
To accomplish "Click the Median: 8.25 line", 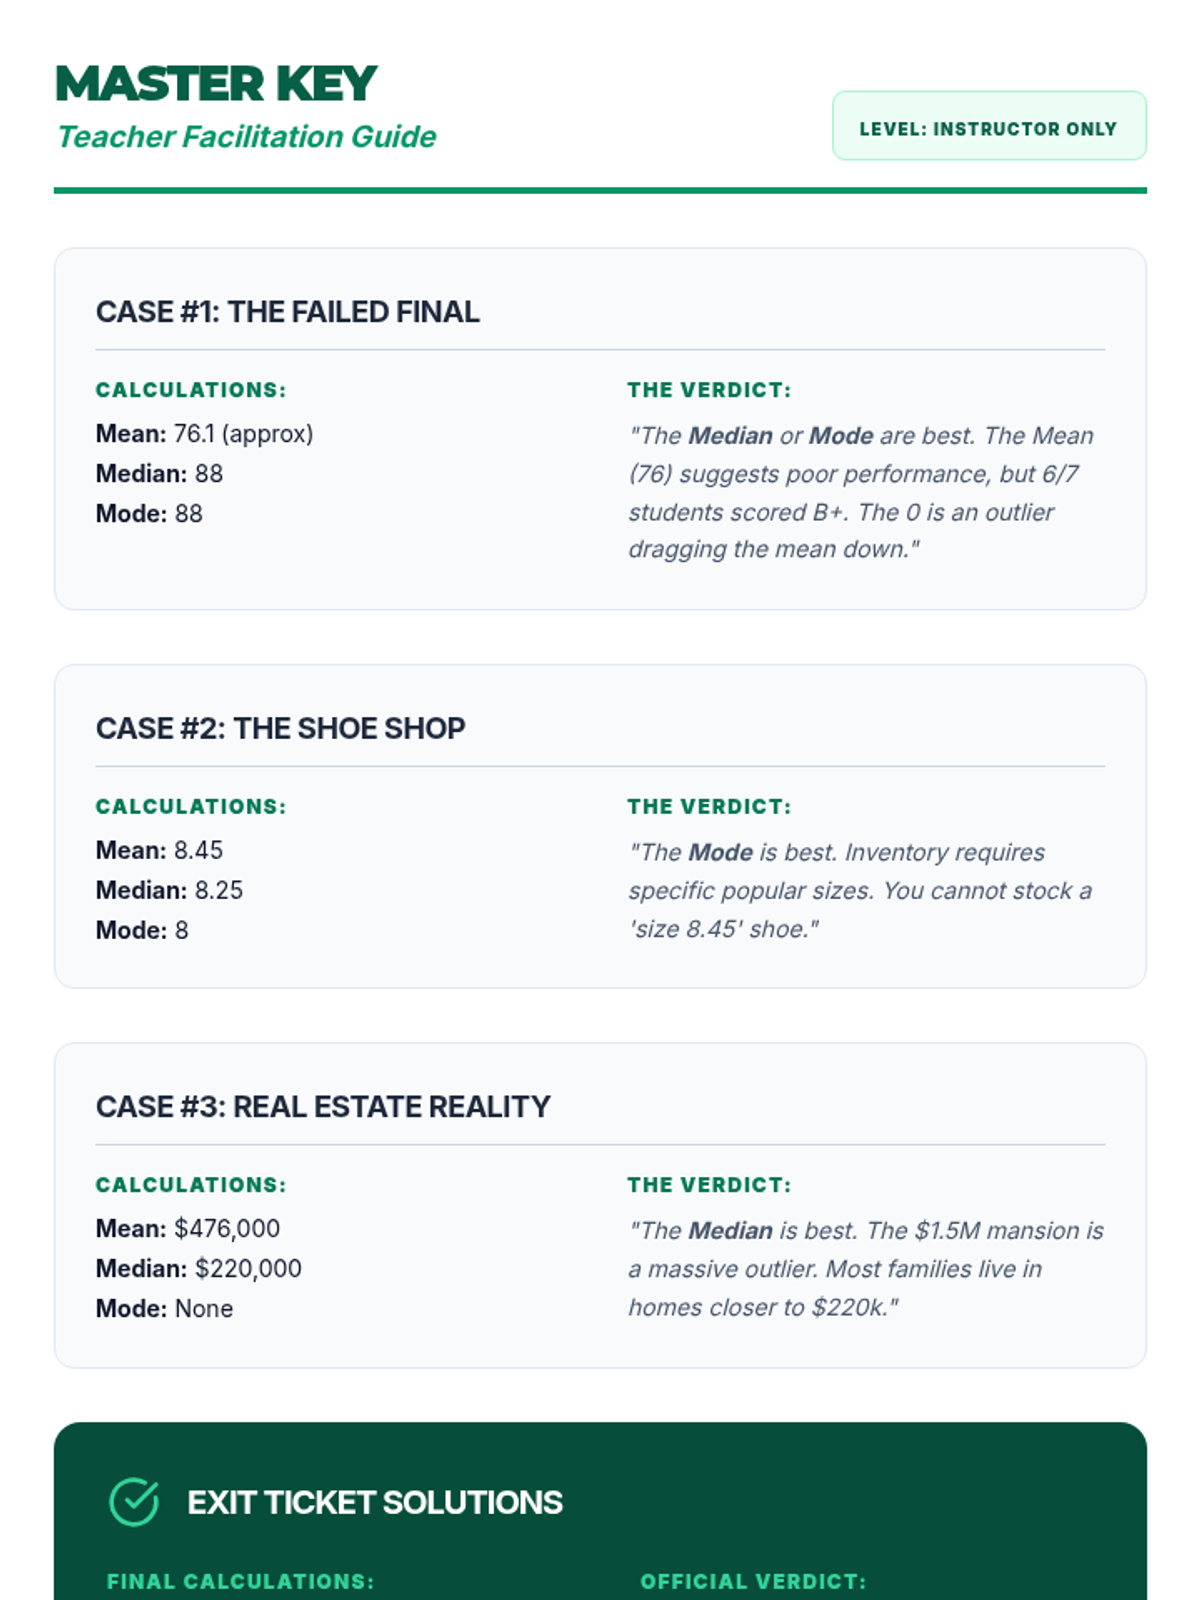I will click(x=169, y=891).
